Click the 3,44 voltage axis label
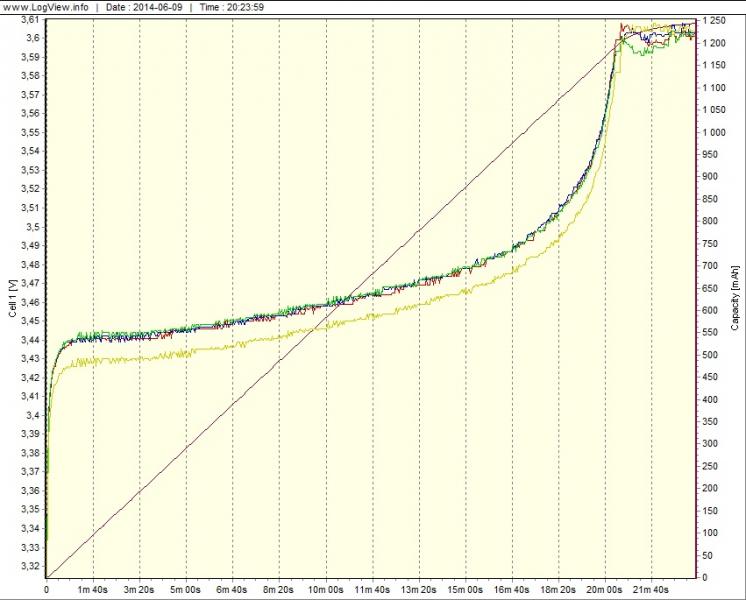The width and height of the screenshot is (746, 600). 30,340
